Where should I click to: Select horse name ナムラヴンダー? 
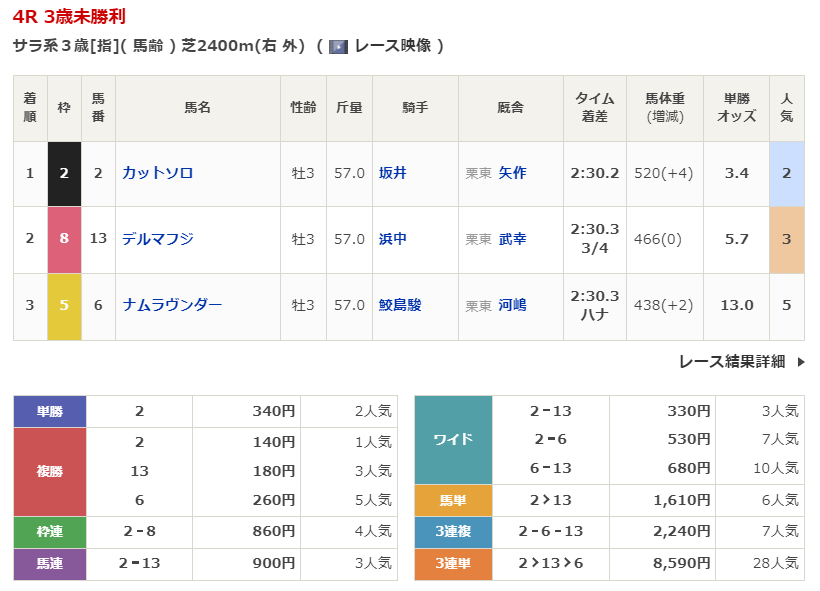click(172, 305)
